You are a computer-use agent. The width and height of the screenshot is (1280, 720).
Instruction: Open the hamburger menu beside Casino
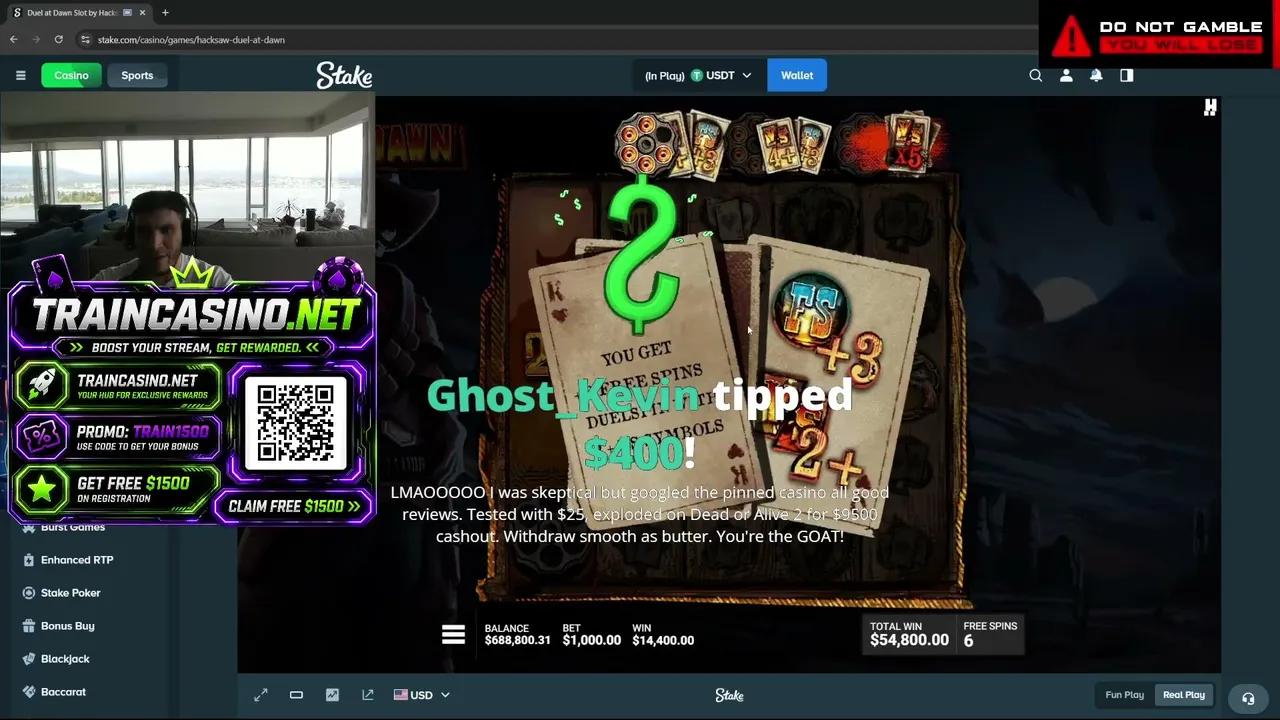click(20, 75)
